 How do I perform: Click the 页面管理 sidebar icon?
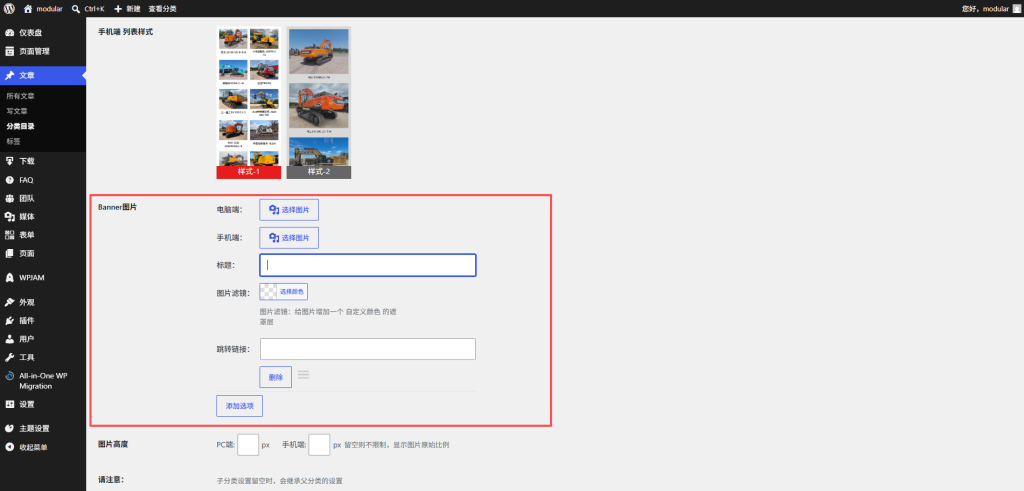[9, 51]
